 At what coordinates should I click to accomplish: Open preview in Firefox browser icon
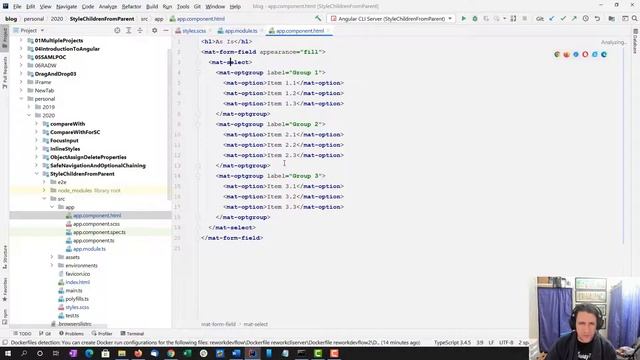567,54
